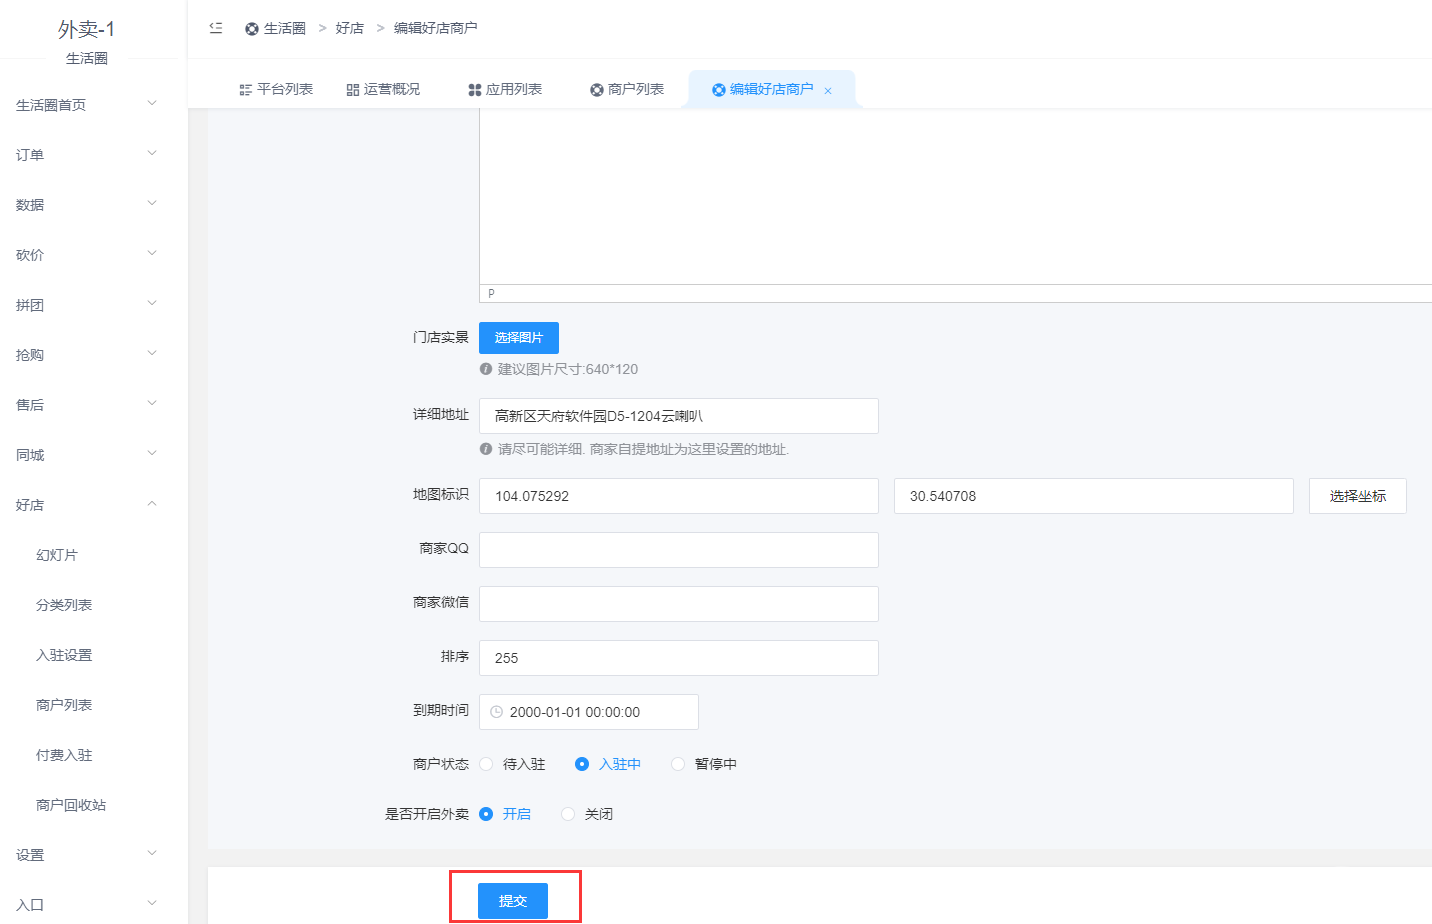Click the 生活圈 breadcrumb icon

[252, 29]
